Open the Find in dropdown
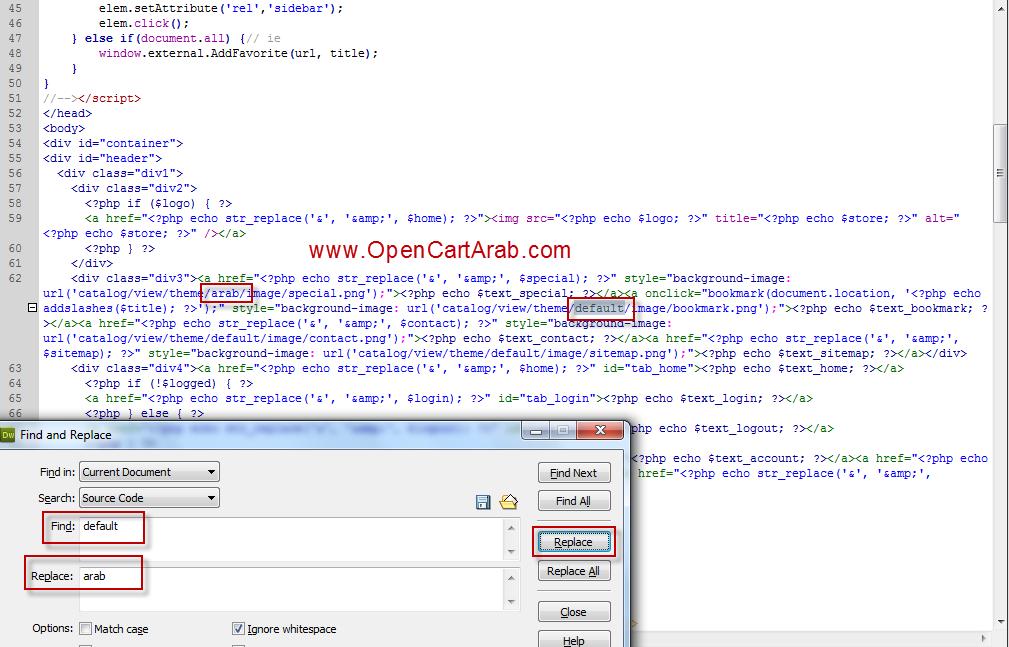The image size is (1009, 647). click(x=149, y=472)
